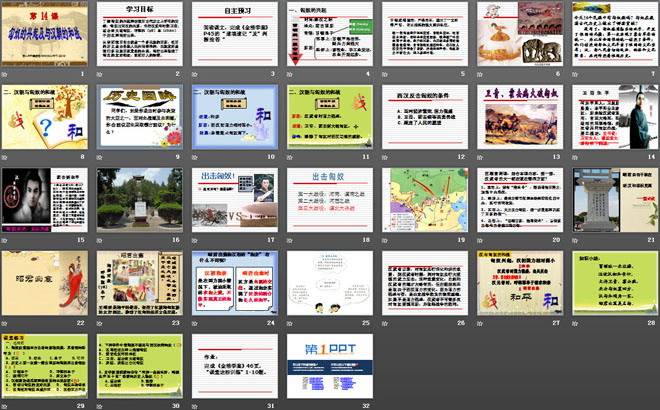Viewport: 660px width, 410px height.
Task: Open slide 19 with the campaign map
Action: point(424,199)
